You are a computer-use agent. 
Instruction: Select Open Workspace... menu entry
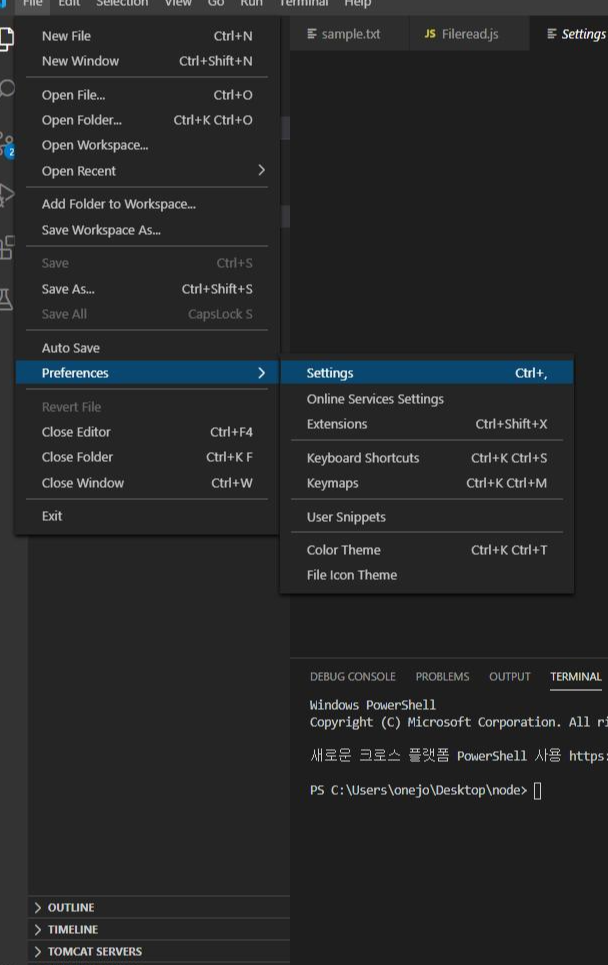[x=146, y=145]
